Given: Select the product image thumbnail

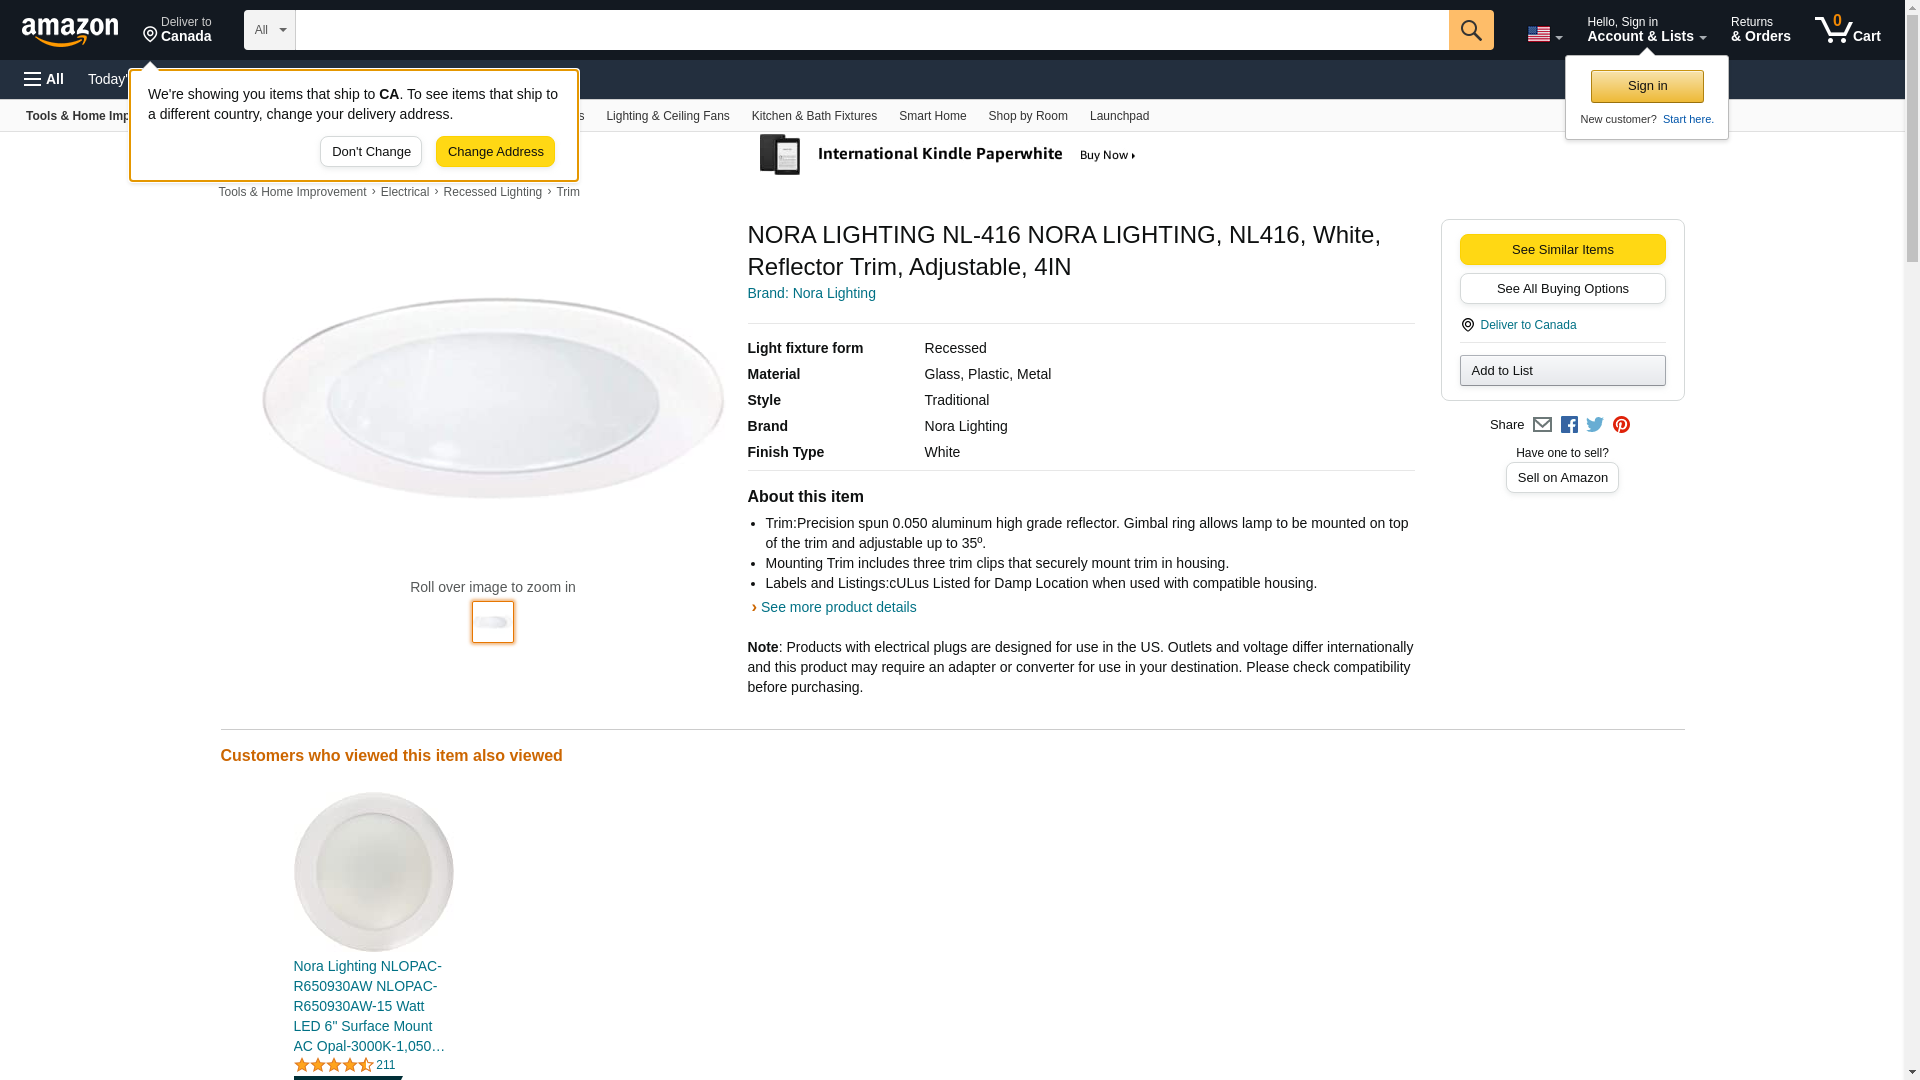Looking at the screenshot, I should pyautogui.click(x=493, y=622).
